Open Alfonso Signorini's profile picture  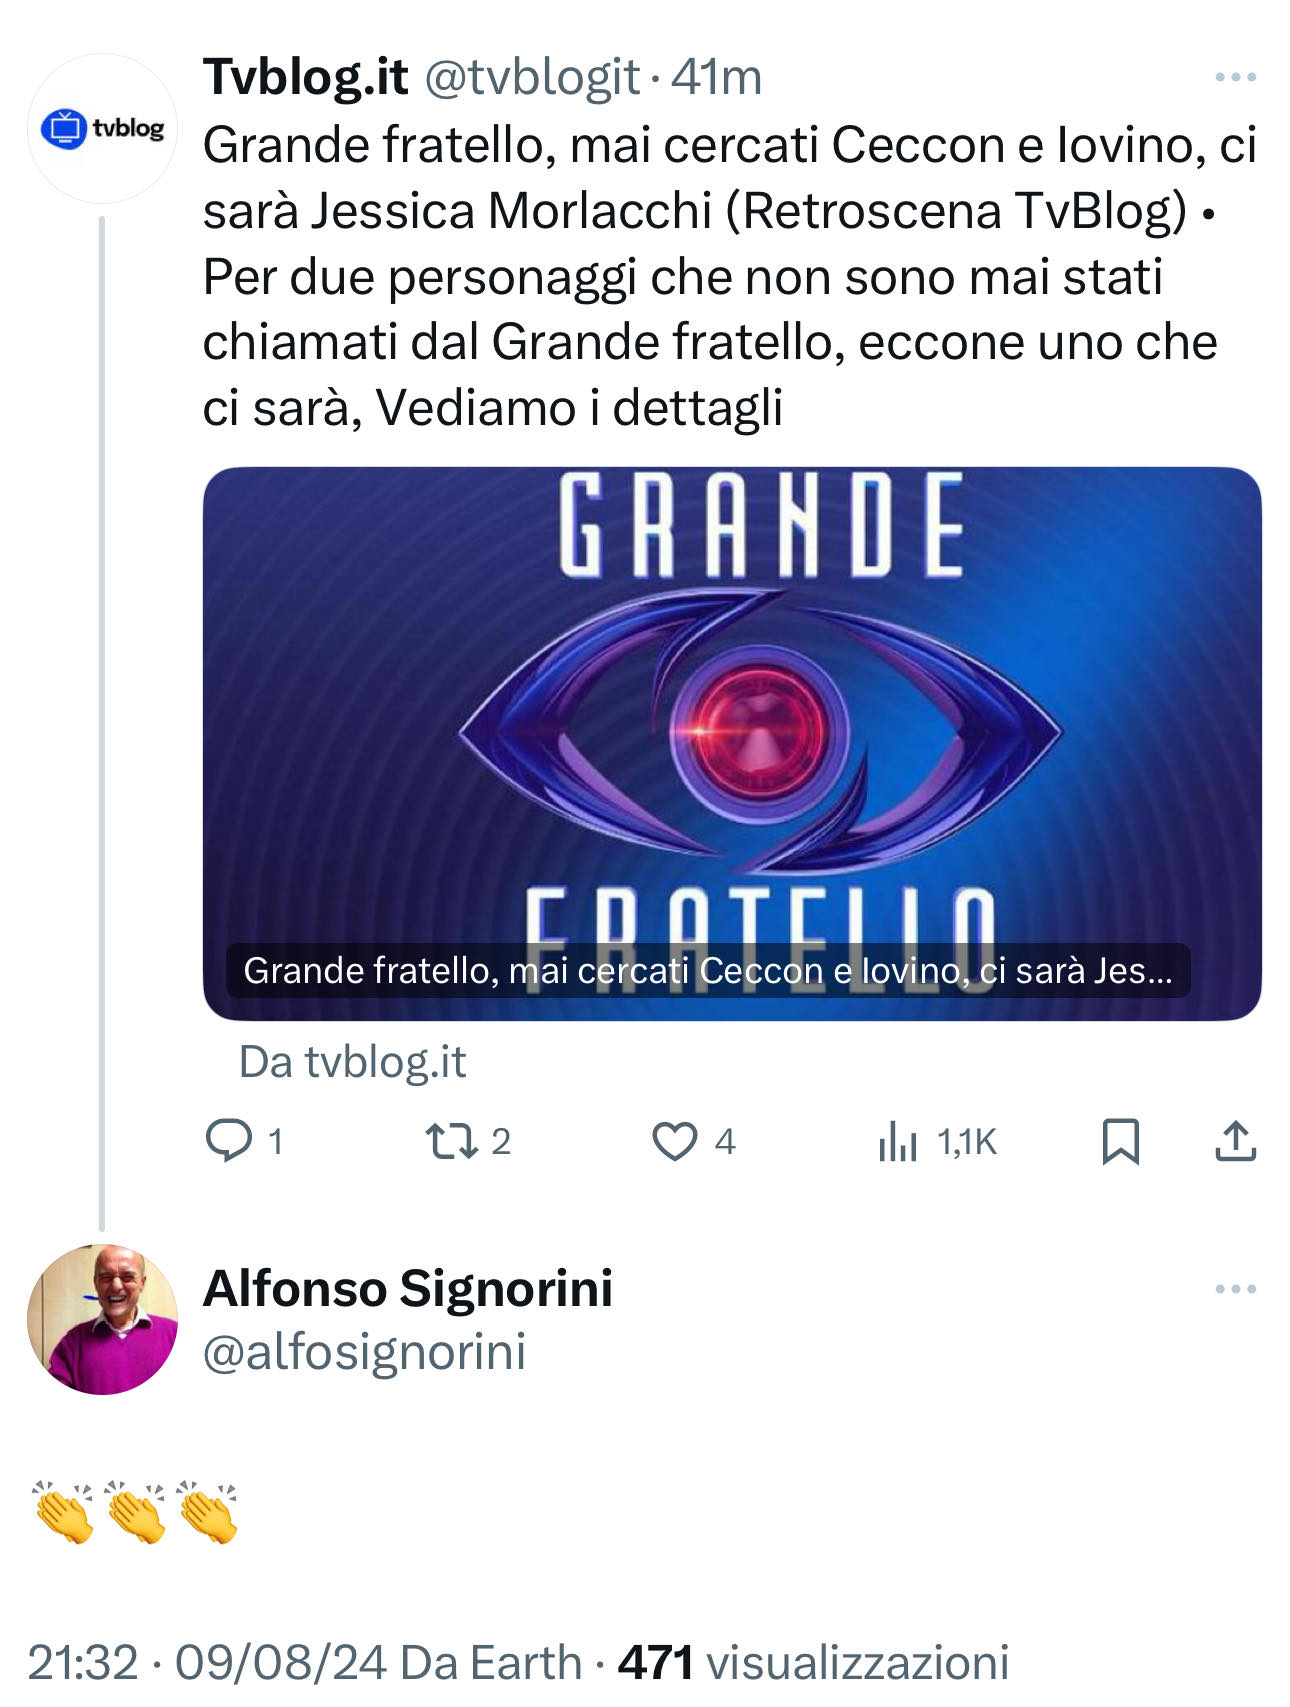(x=102, y=1319)
